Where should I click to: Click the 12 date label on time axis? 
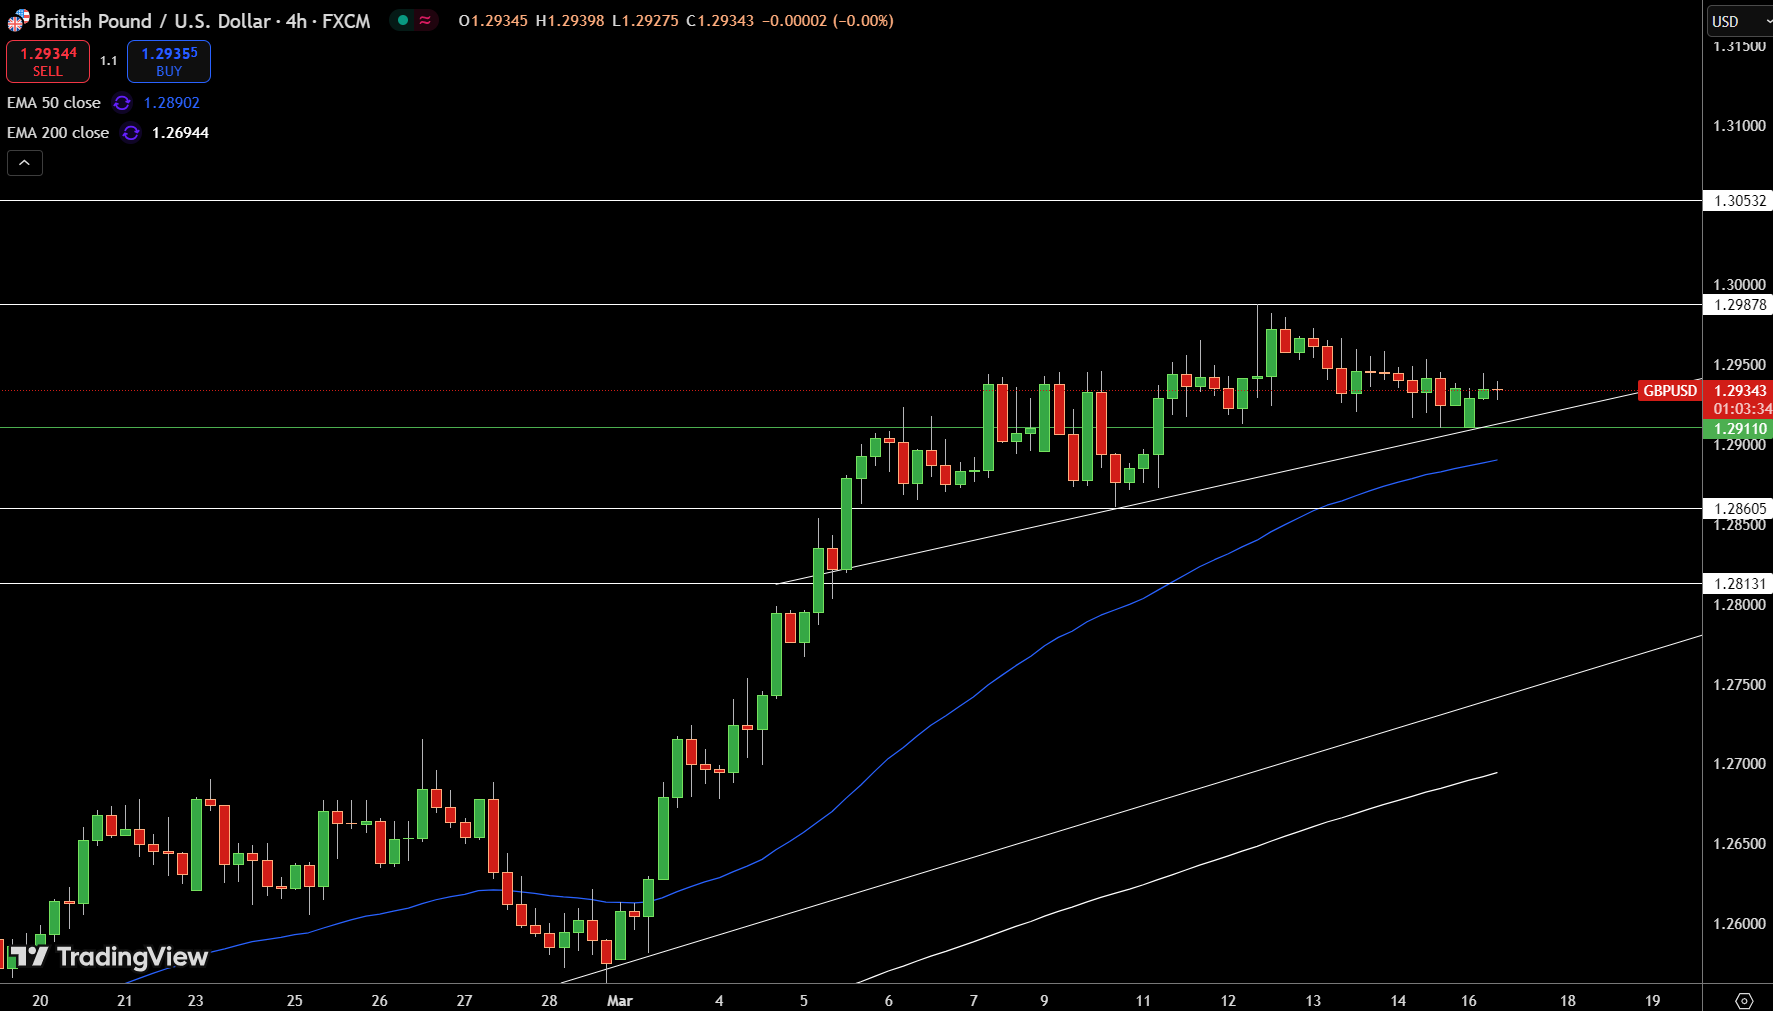(1228, 1000)
